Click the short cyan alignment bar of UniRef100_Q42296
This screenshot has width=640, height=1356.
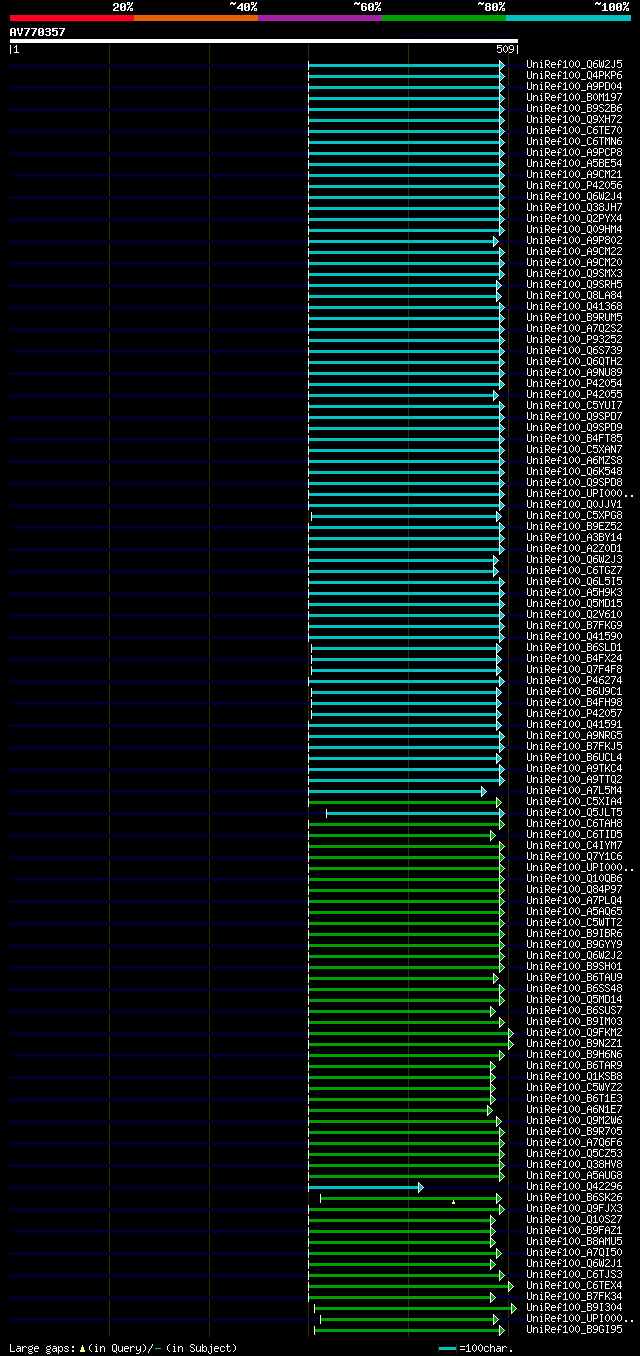coord(365,1187)
